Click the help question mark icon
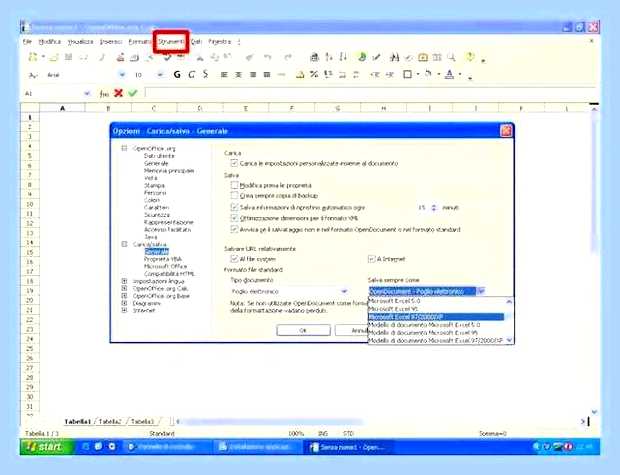Image resolution: width=620 pixels, height=475 pixels. click(x=470, y=57)
